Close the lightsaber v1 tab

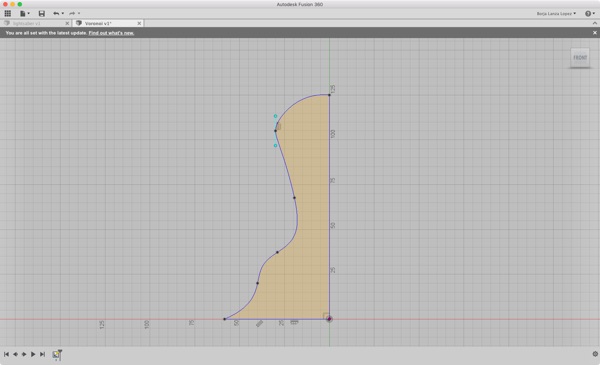(67, 23)
